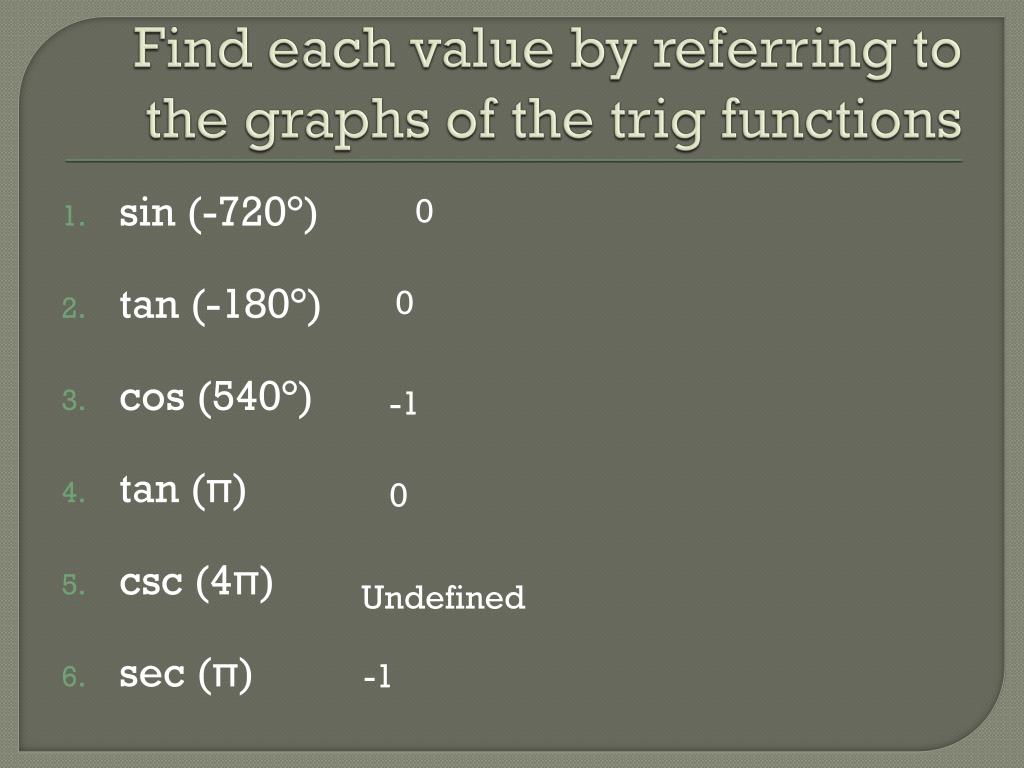Screen dimensions: 1024x768
Task: Click the title line "Find each value by referring to"
Action: pyautogui.click(x=548, y=50)
